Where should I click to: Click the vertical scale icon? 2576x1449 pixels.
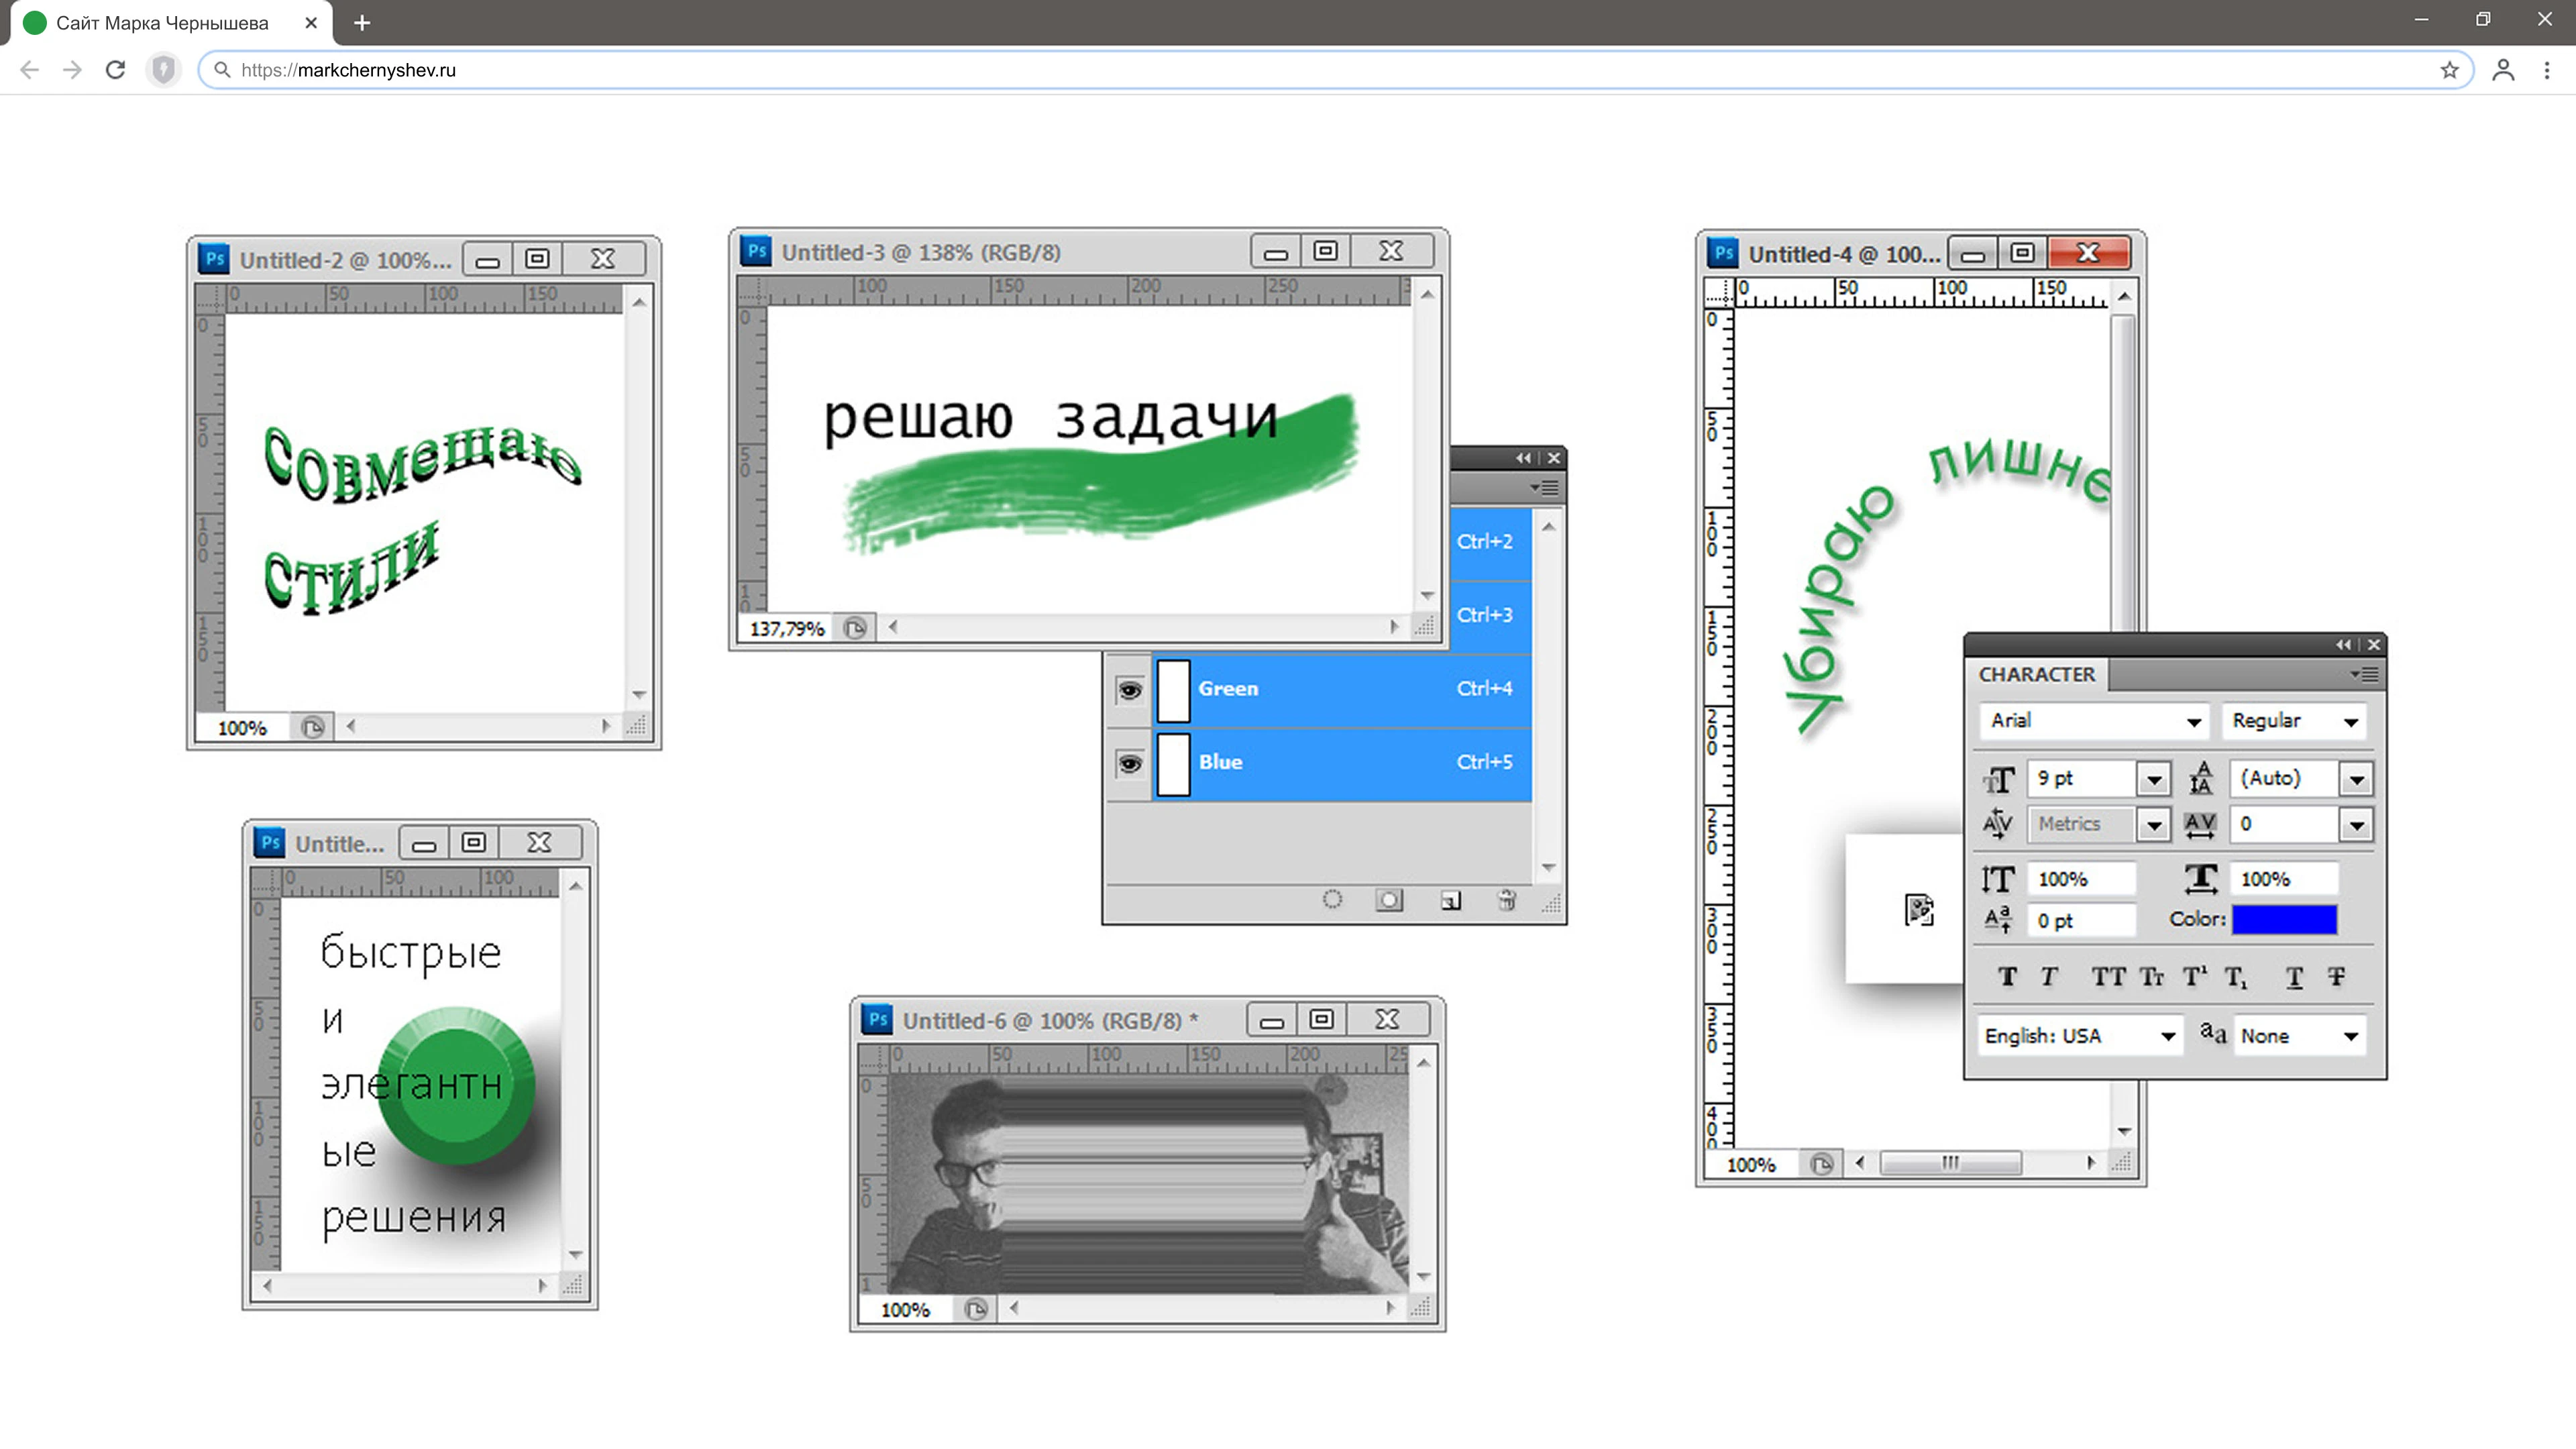1998,879
